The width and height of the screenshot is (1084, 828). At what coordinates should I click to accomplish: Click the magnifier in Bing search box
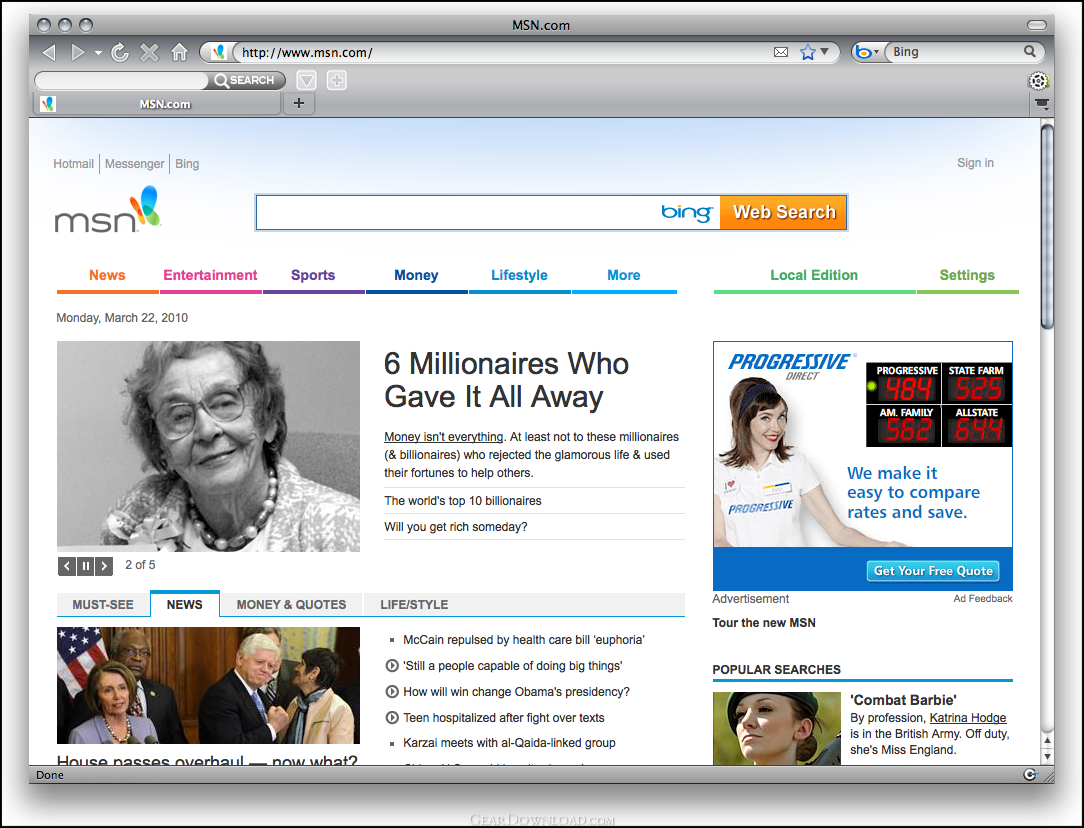pyautogui.click(x=1030, y=52)
